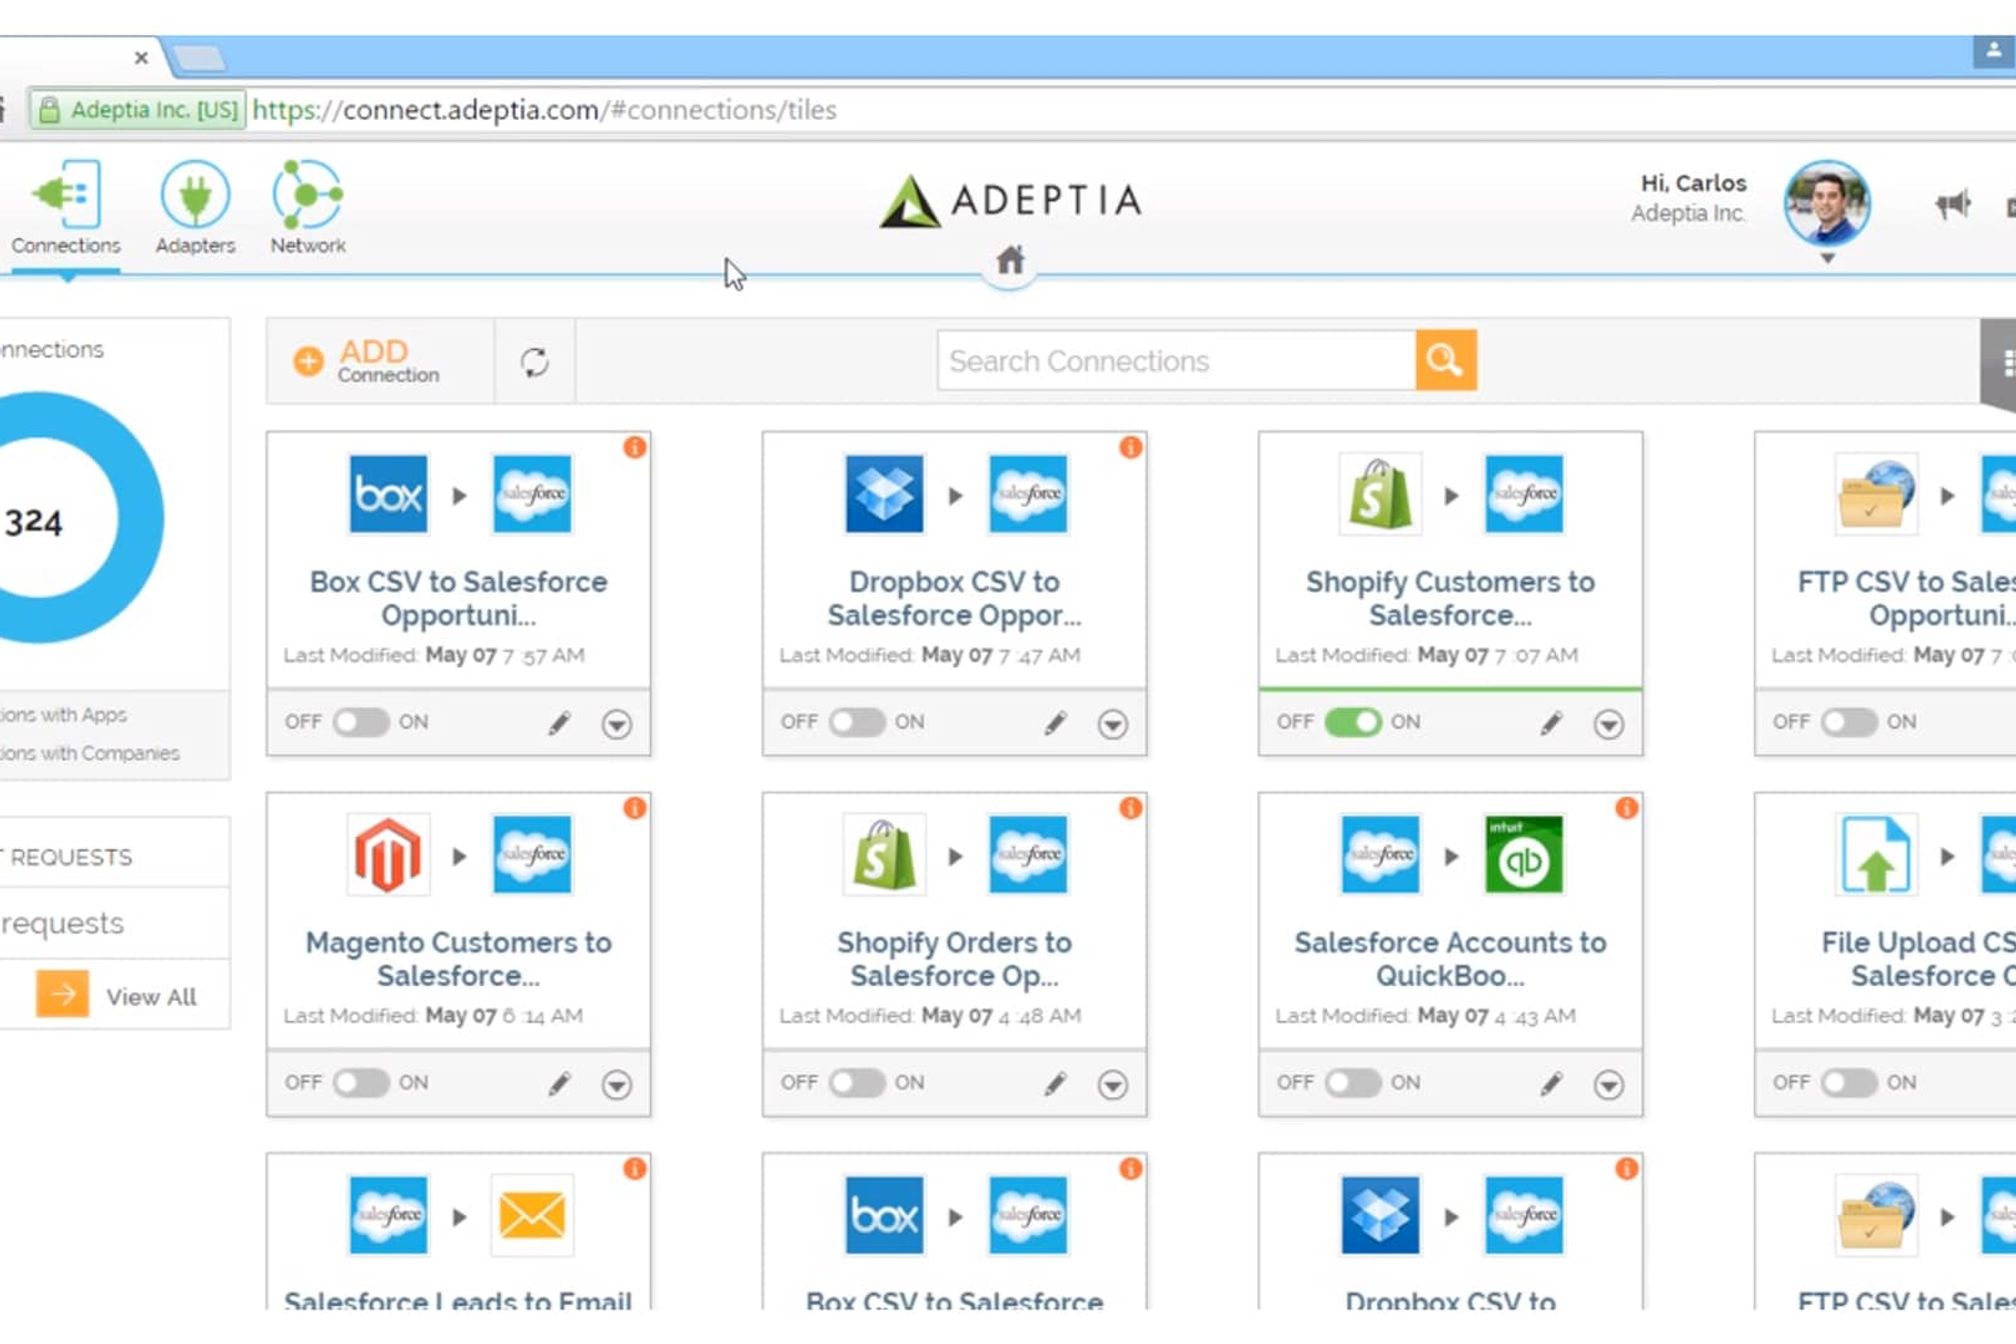Image resolution: width=2016 pixels, height=1344 pixels.
Task: Click the orange search magnifier button
Action: 1445,360
